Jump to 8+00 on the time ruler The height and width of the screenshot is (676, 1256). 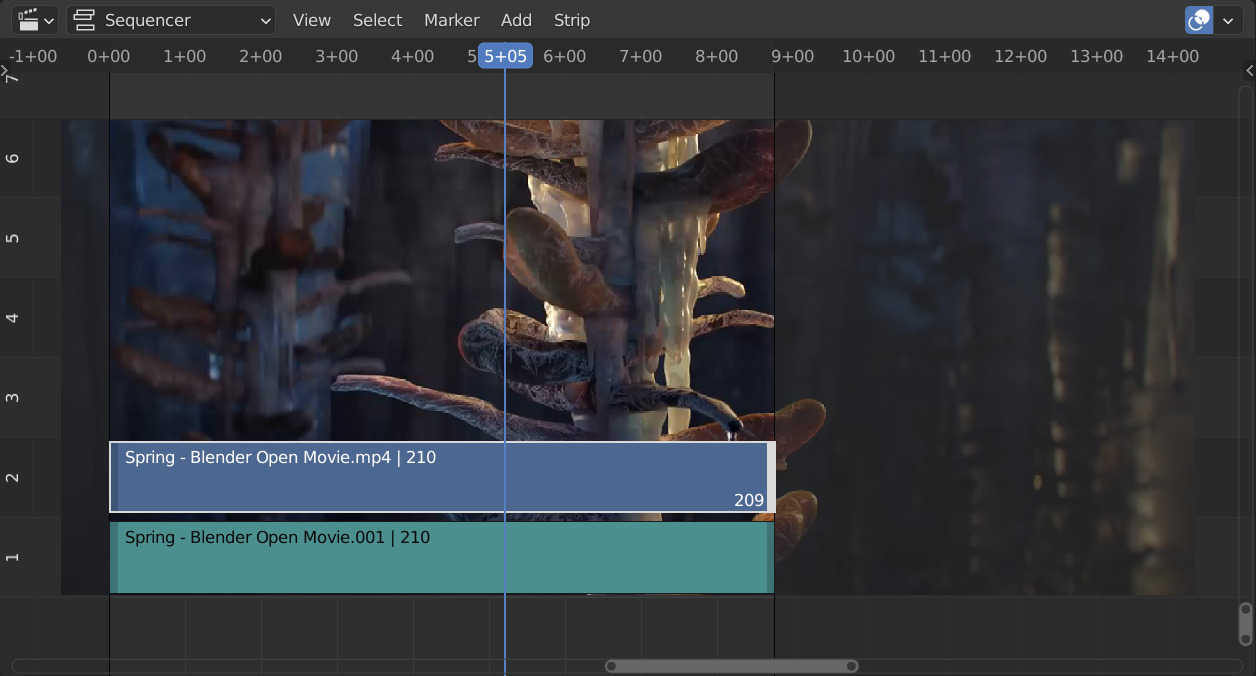tap(717, 56)
